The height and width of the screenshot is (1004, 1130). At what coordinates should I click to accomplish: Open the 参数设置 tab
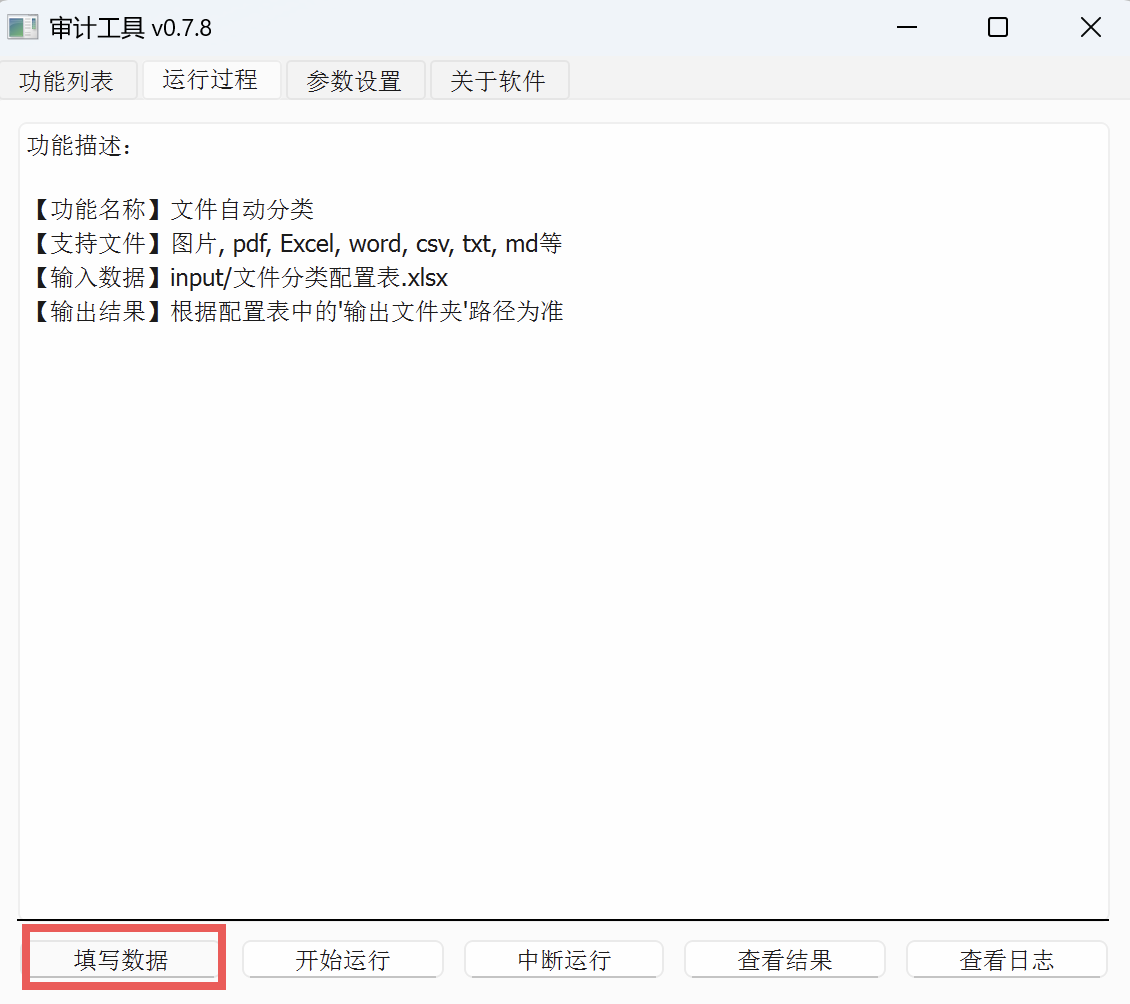(x=355, y=81)
